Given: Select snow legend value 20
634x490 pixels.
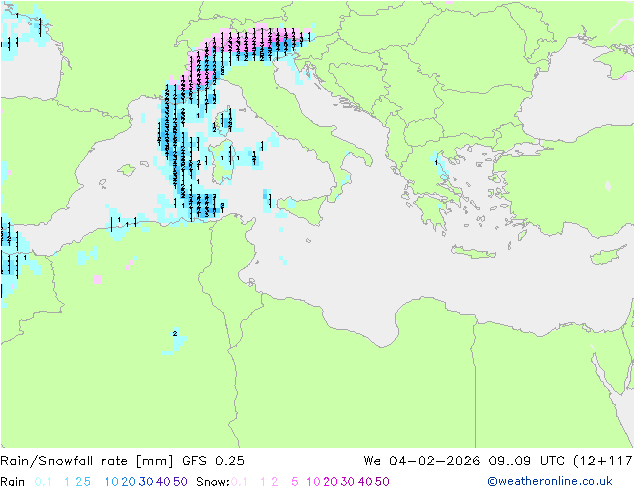Looking at the screenshot, I should [x=330, y=482].
